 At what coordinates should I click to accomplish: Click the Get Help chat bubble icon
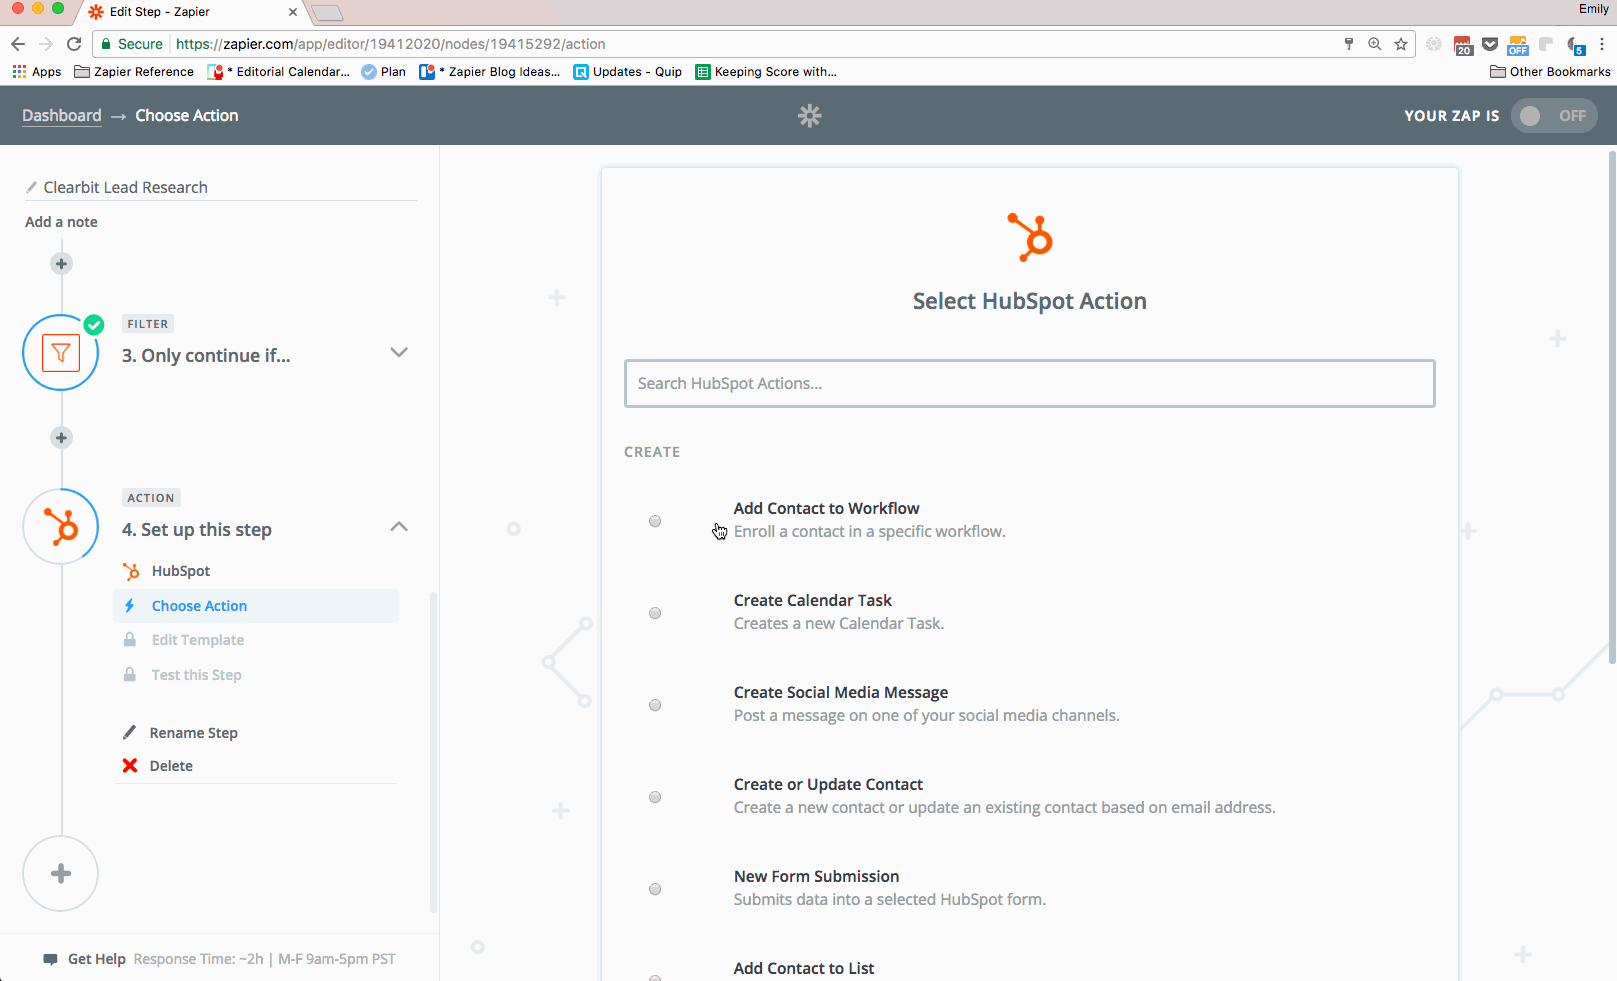click(50, 959)
